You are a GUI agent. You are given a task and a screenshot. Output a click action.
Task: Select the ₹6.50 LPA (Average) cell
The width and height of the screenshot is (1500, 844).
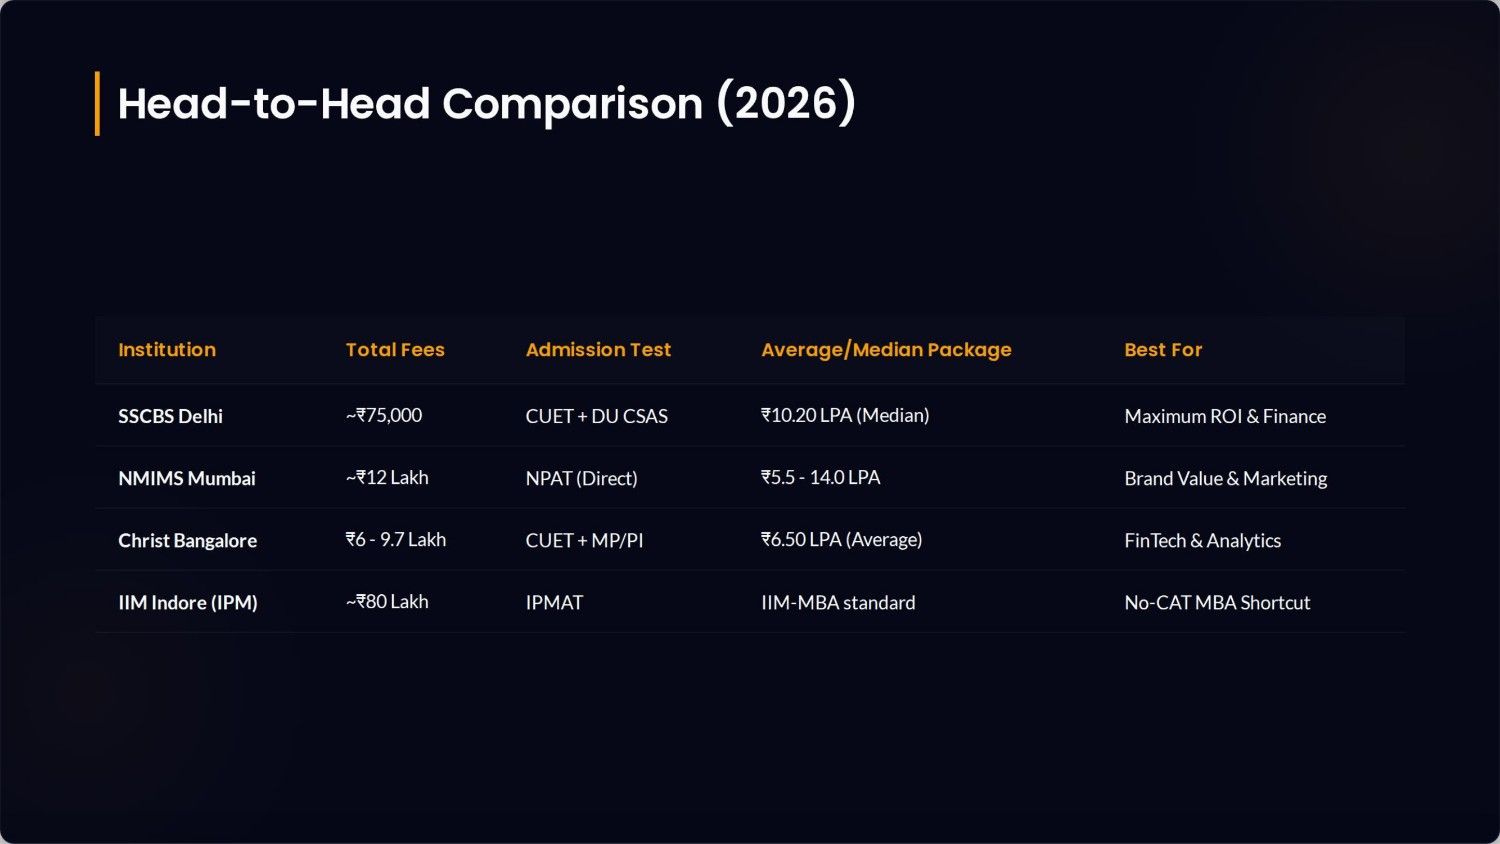tap(842, 539)
